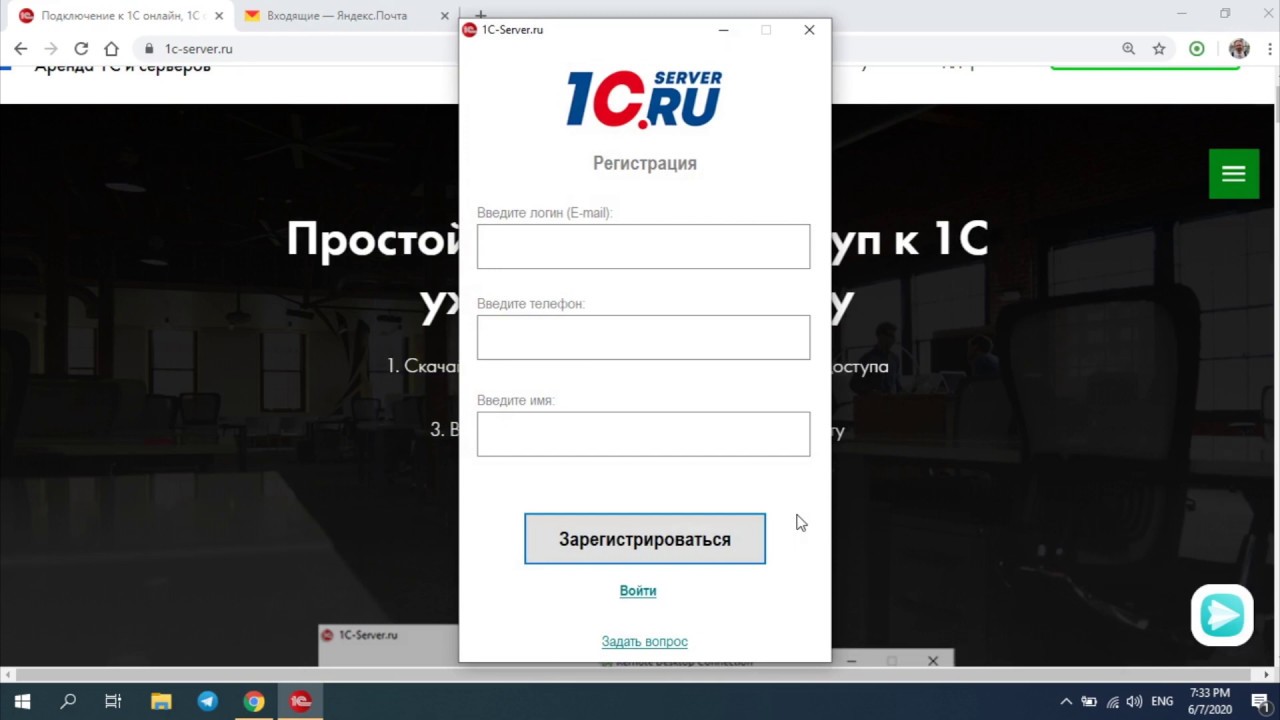Minimize the Chrome window
Screen dimensions: 1280x720
[1181, 14]
